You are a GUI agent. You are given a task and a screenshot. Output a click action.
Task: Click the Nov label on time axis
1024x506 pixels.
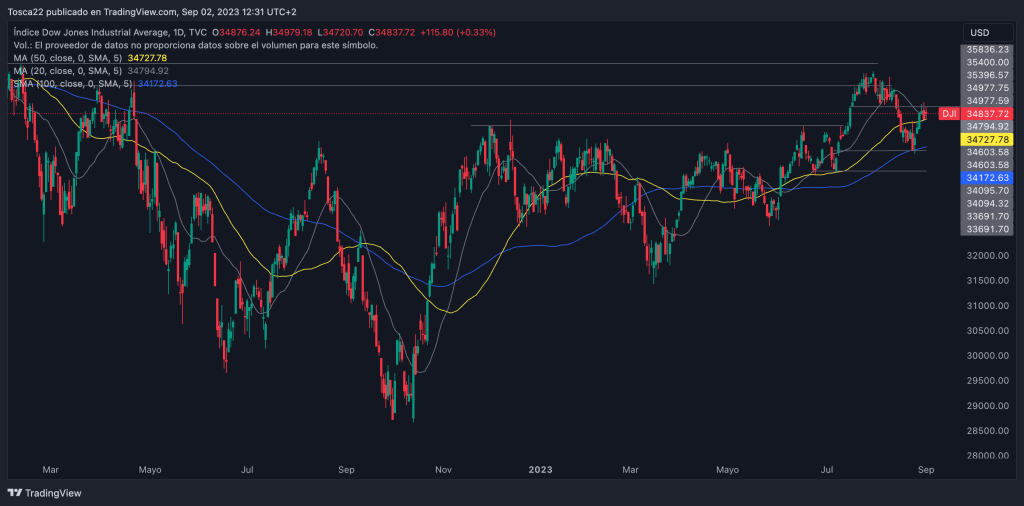click(443, 468)
